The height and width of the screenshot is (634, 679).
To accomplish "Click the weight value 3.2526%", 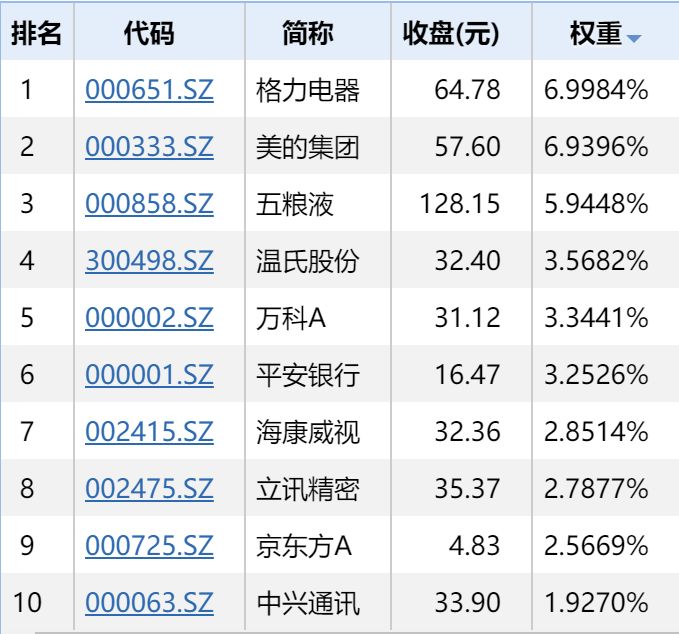I will click(596, 375).
